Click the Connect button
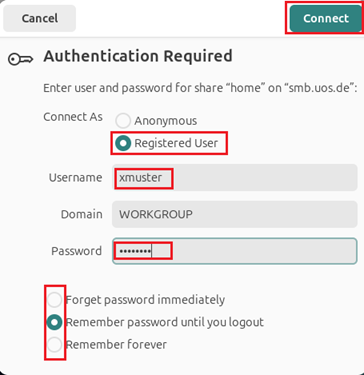This screenshot has height=375, width=364. click(326, 18)
